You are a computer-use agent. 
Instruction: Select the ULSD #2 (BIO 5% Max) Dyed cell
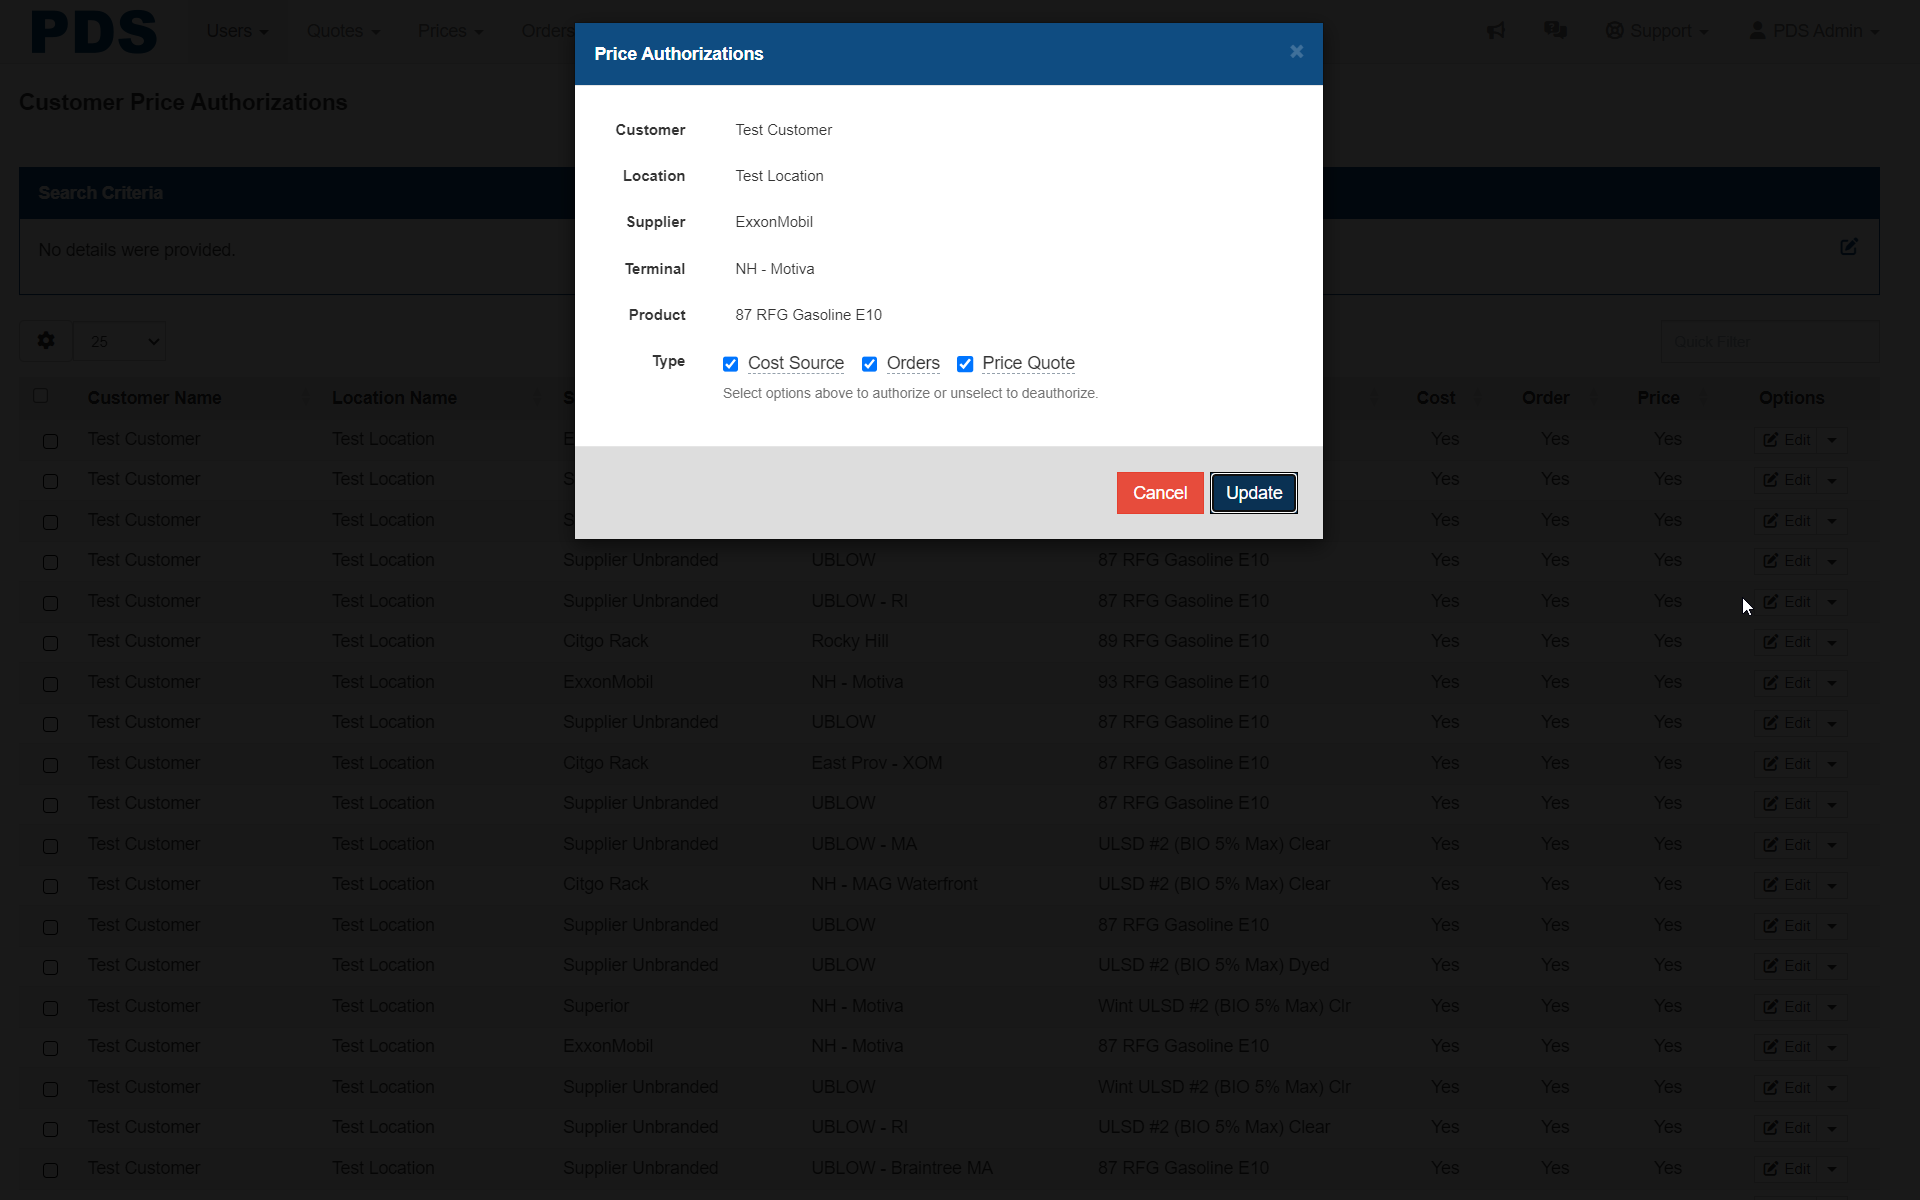(1213, 965)
